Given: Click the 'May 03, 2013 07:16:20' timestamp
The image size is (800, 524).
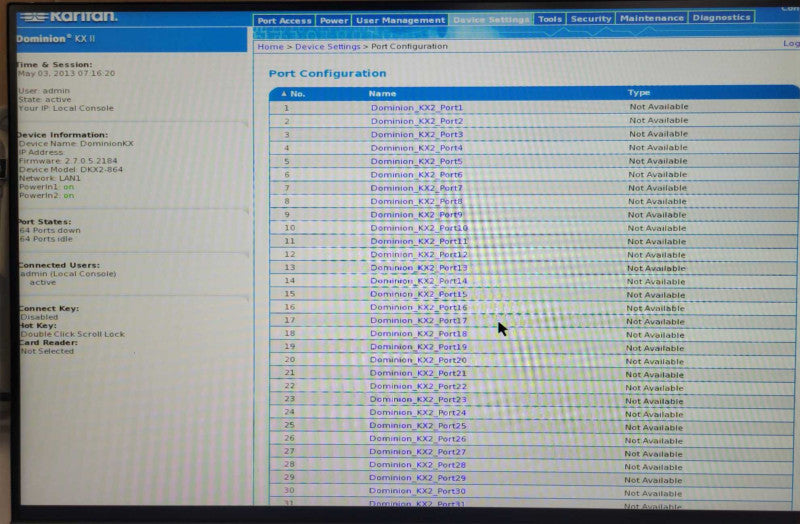Looking at the screenshot, I should tap(67, 73).
